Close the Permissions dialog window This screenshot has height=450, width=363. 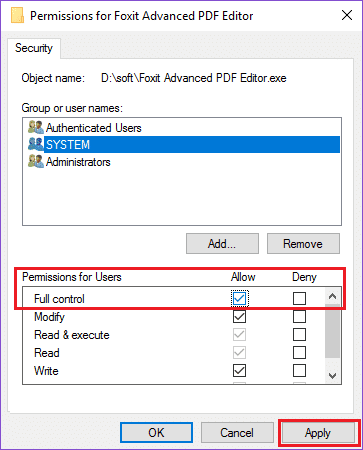[347, 15]
